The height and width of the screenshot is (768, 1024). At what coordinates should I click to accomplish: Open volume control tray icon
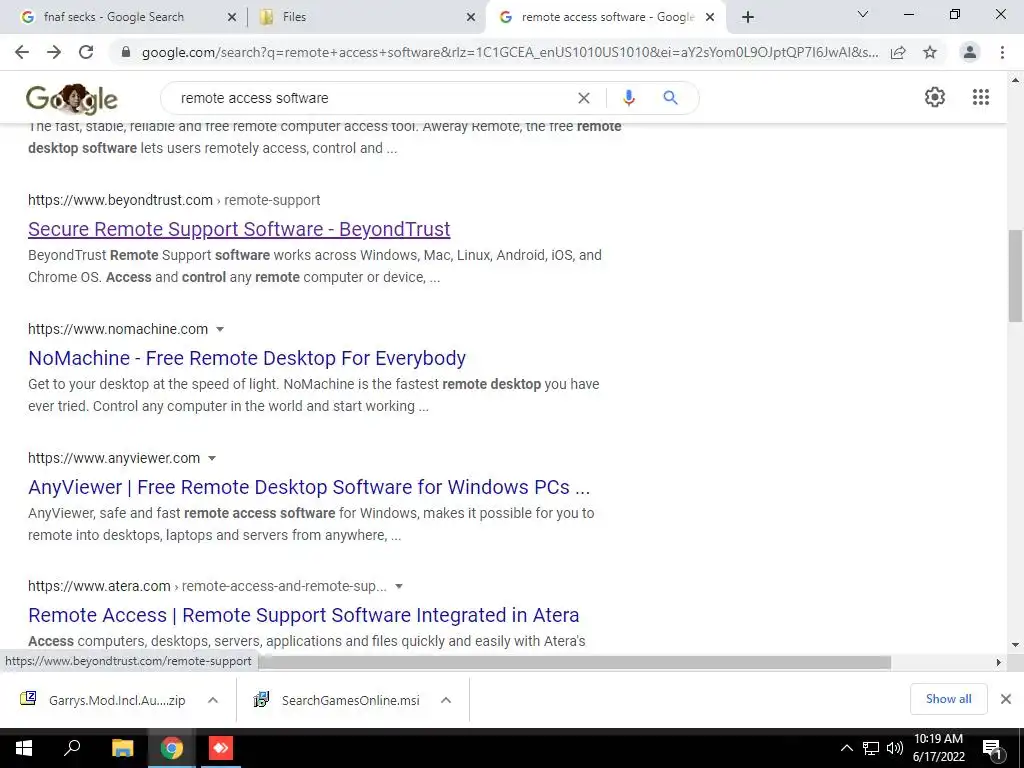click(894, 748)
